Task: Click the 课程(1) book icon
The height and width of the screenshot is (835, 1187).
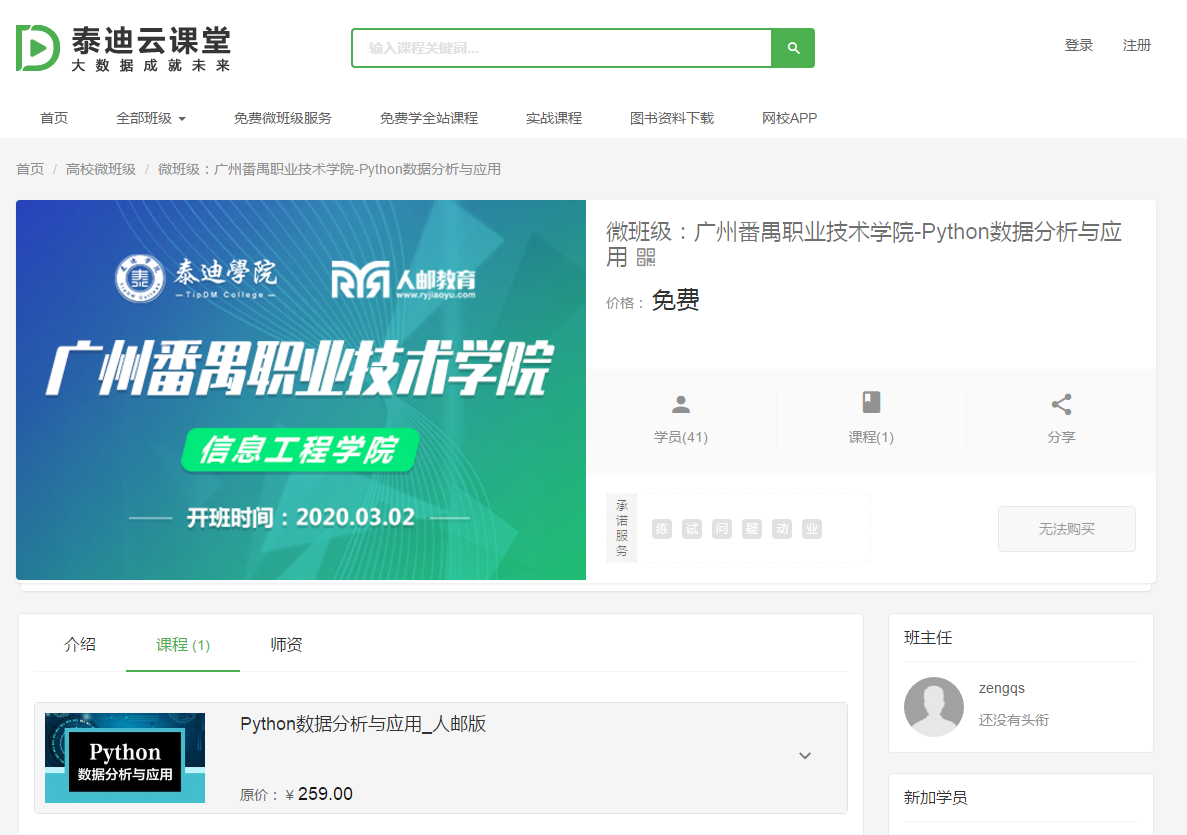Action: click(x=871, y=402)
